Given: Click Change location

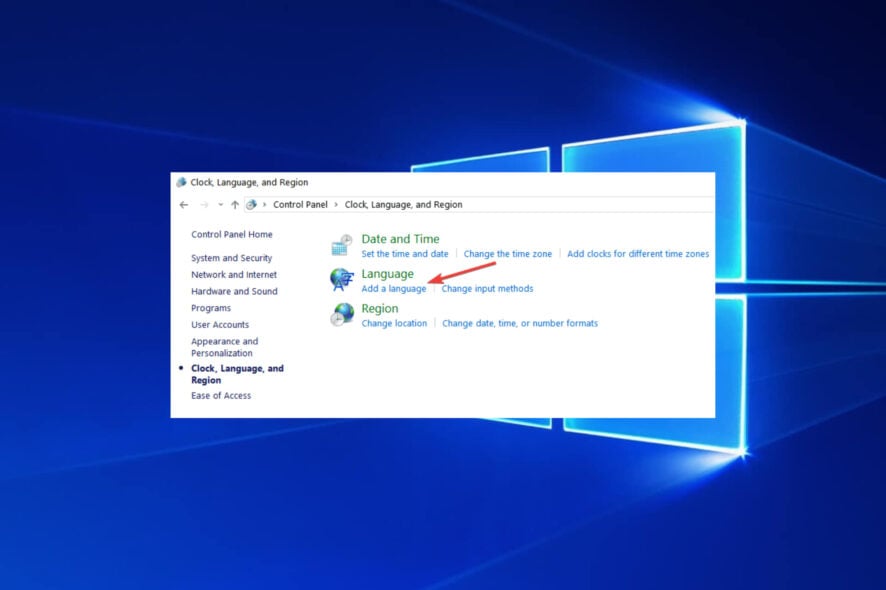Looking at the screenshot, I should 394,323.
